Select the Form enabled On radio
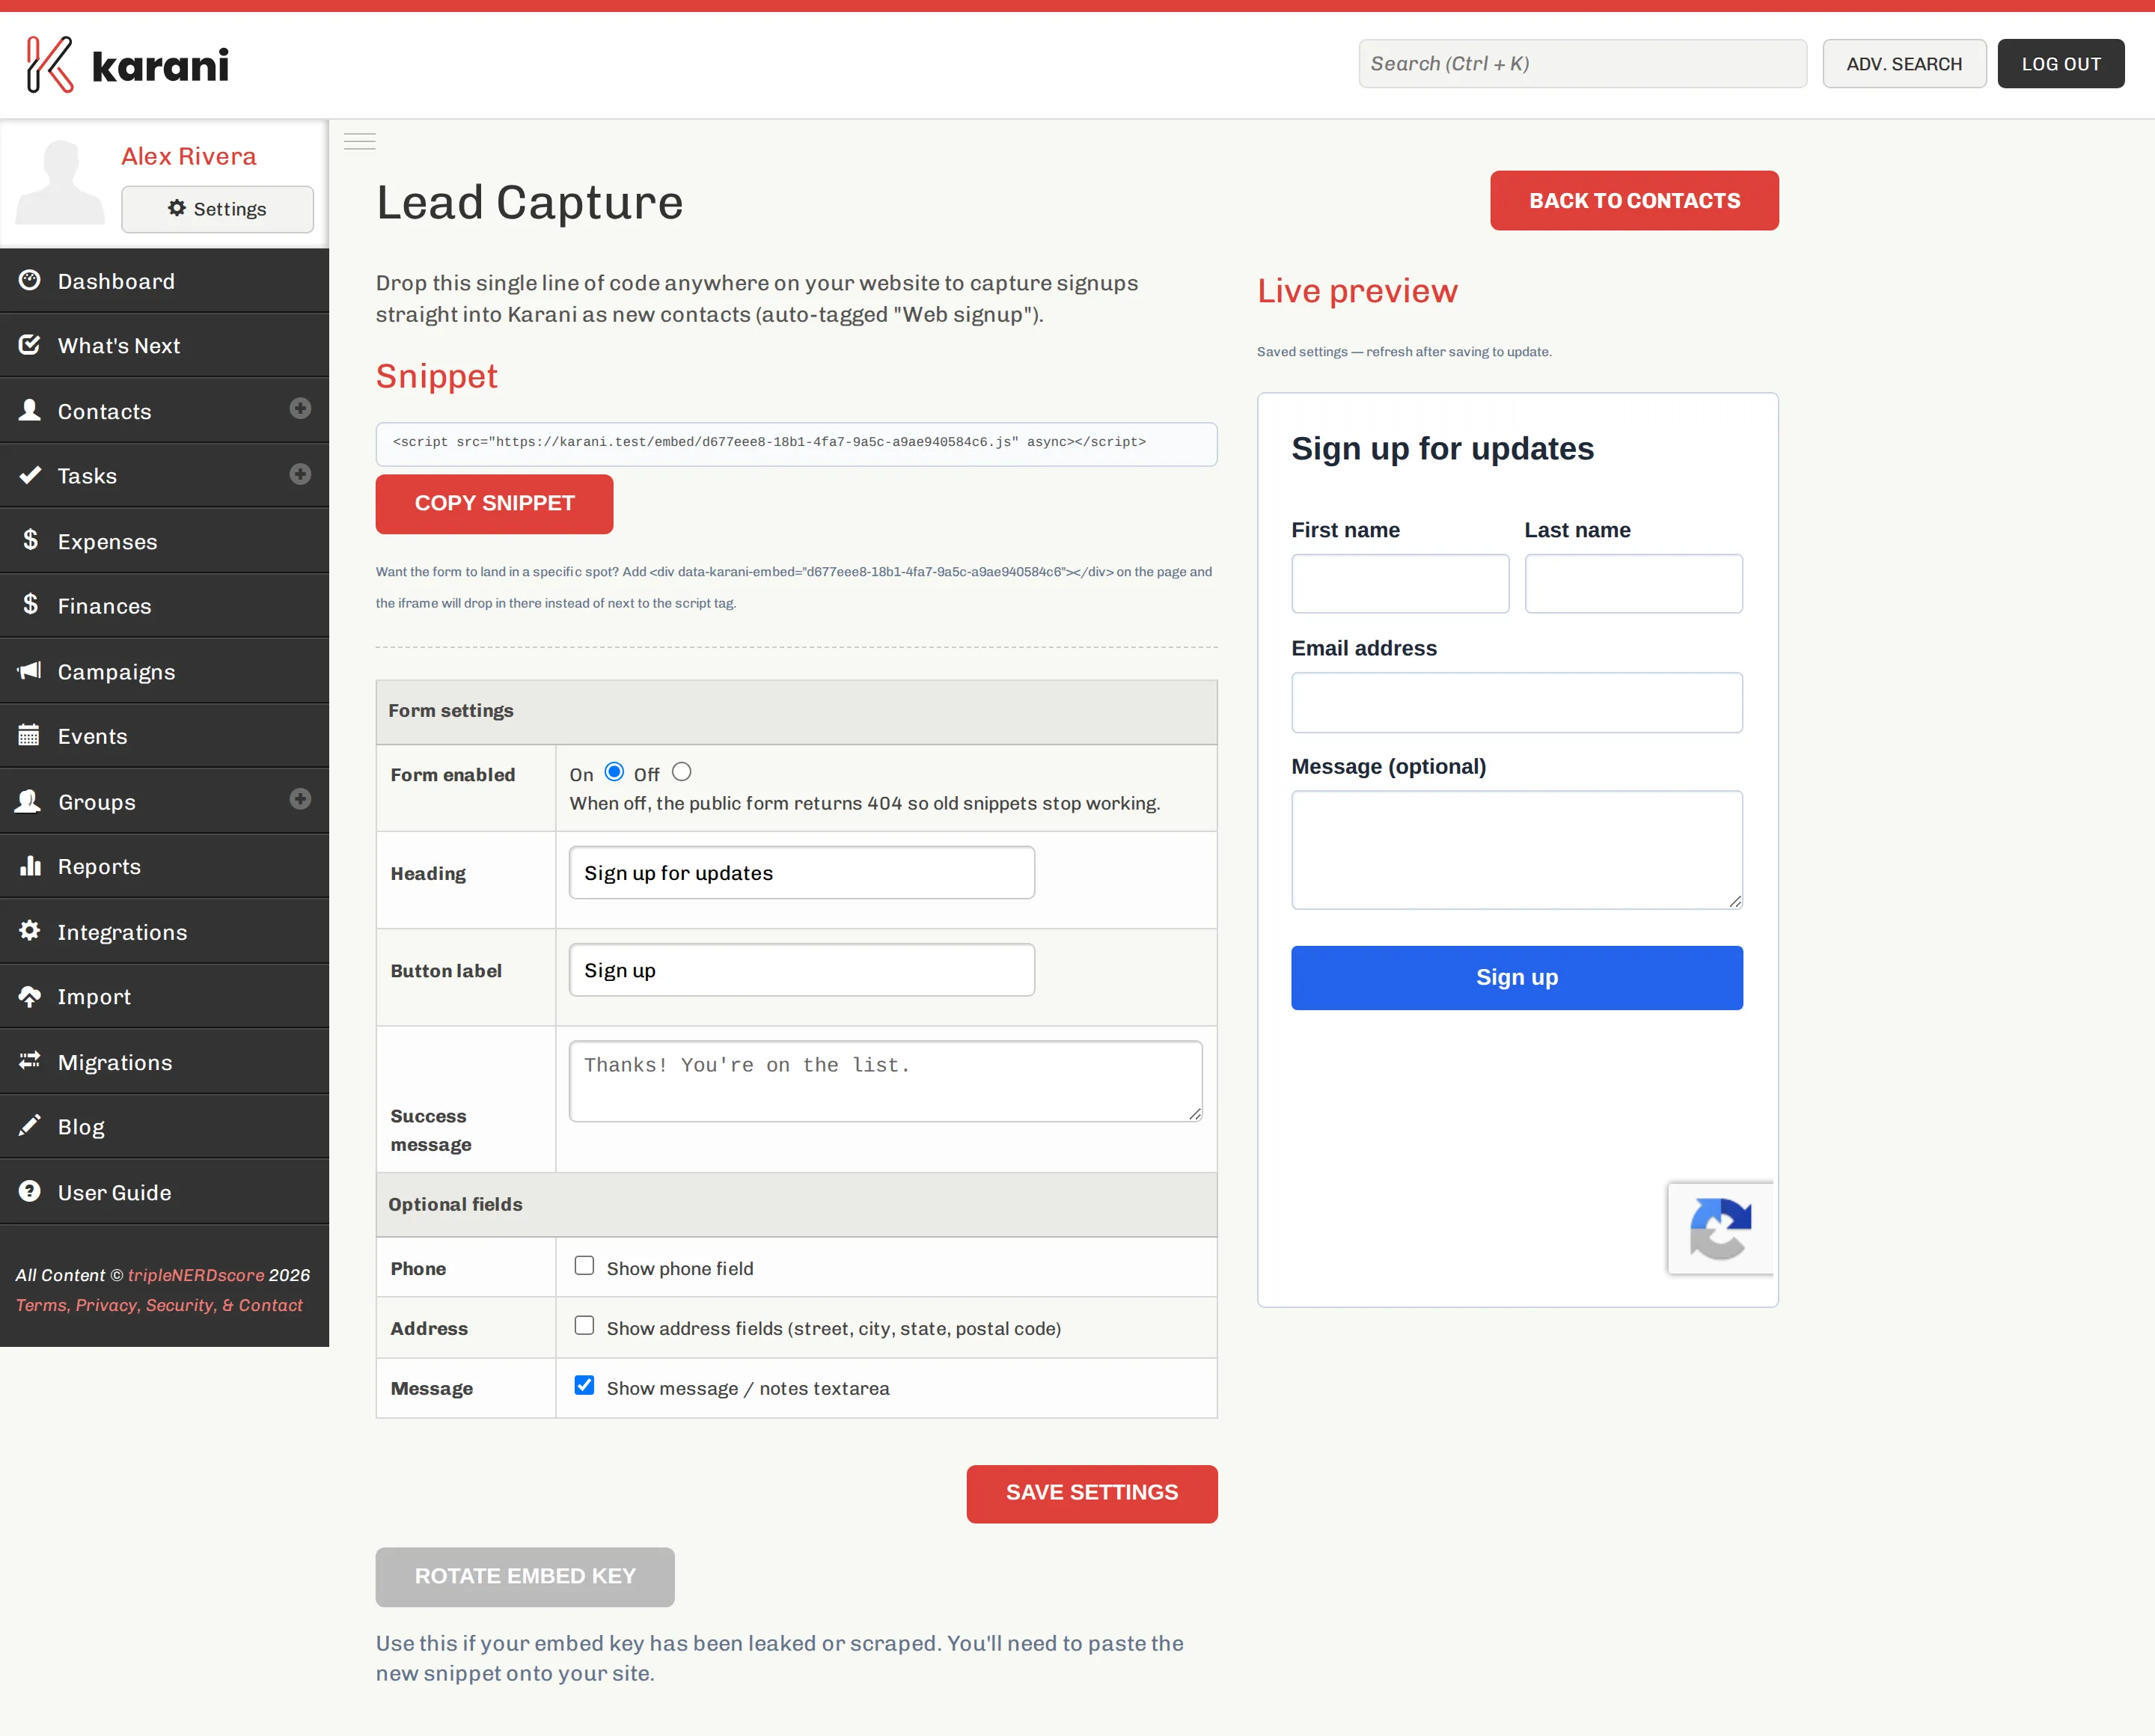 click(x=615, y=772)
